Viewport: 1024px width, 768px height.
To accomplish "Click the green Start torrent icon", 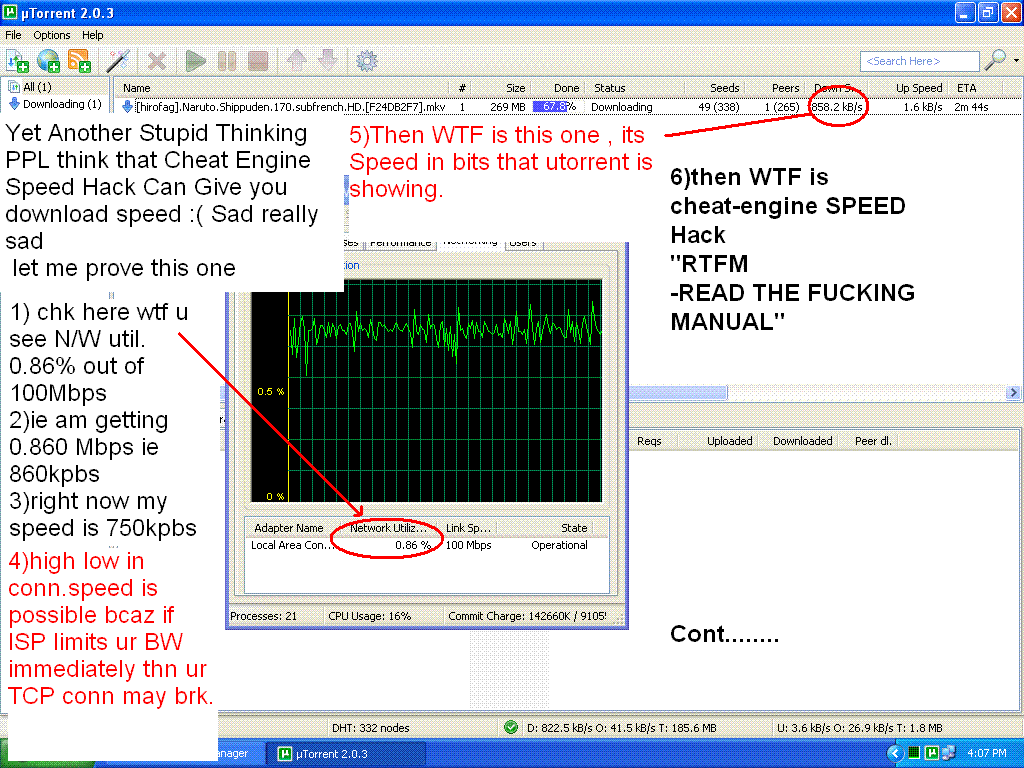I will 195,61.
